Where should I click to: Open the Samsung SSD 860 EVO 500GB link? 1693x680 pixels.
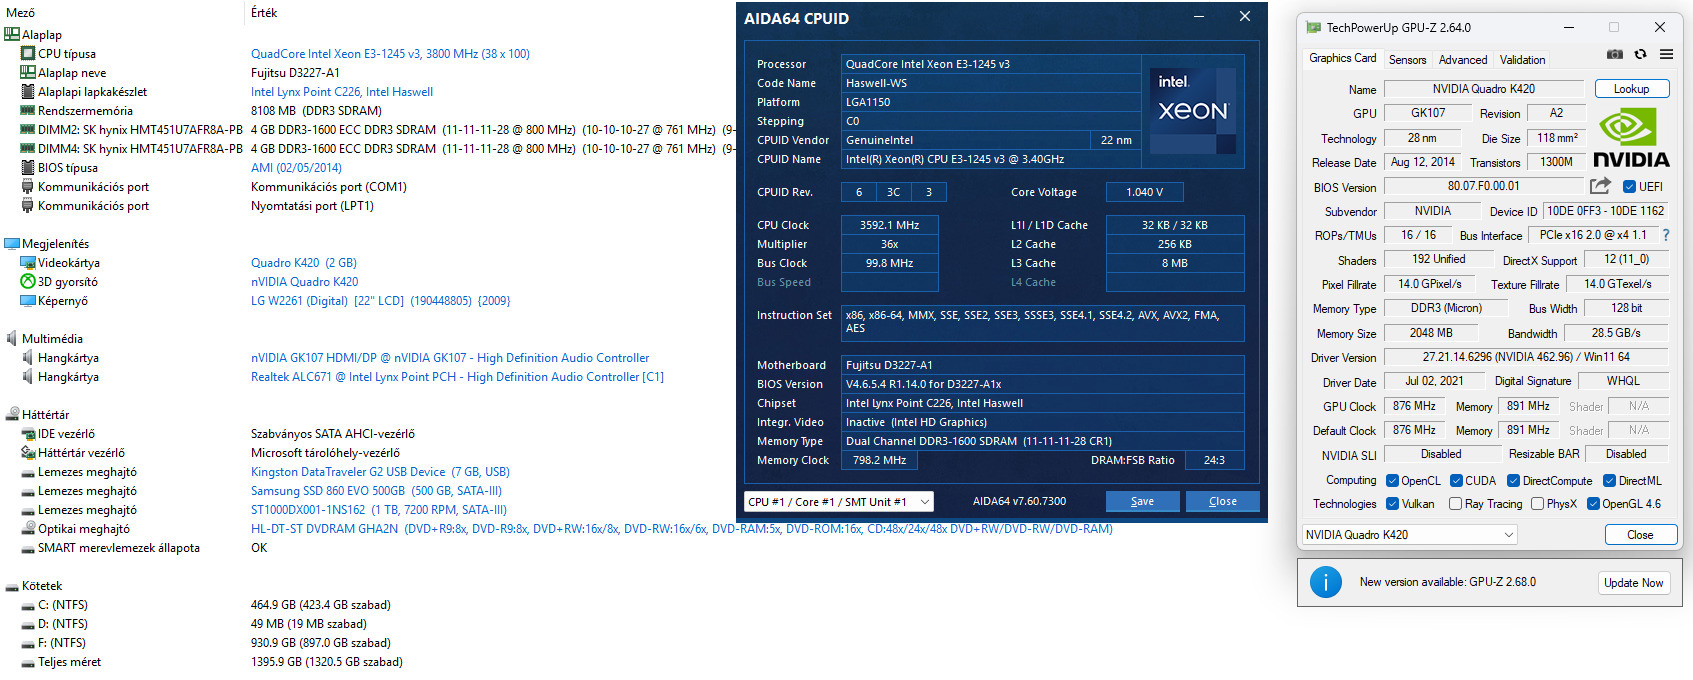pyautogui.click(x=376, y=491)
